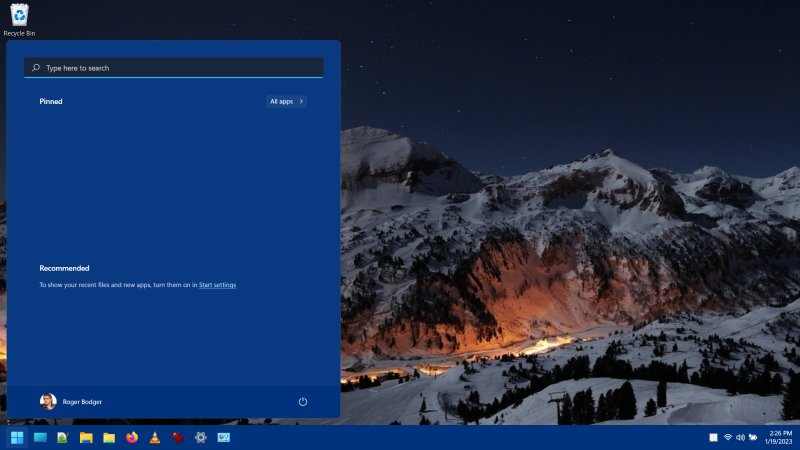Click the Wi-Fi network icon in system tray
This screenshot has height=450, width=800.
(x=728, y=437)
